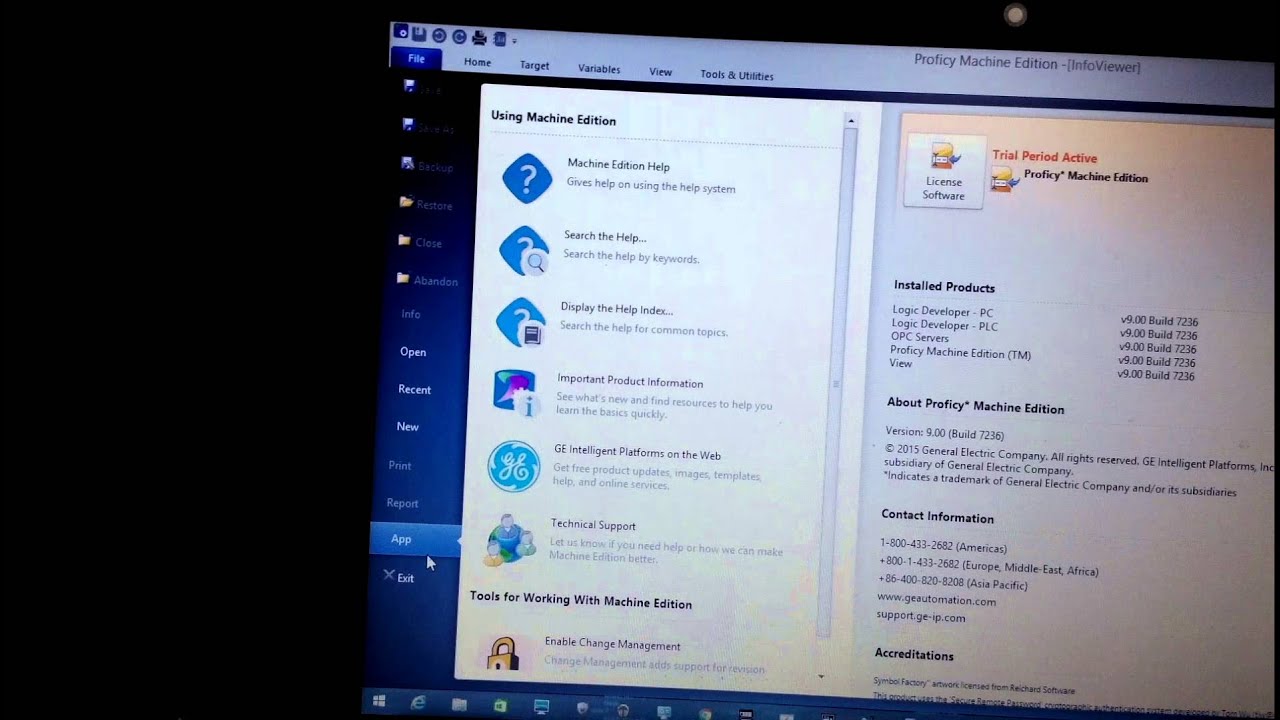Click the Save icon in quick access toolbar
The width and height of the screenshot is (1280, 720).
pos(419,34)
